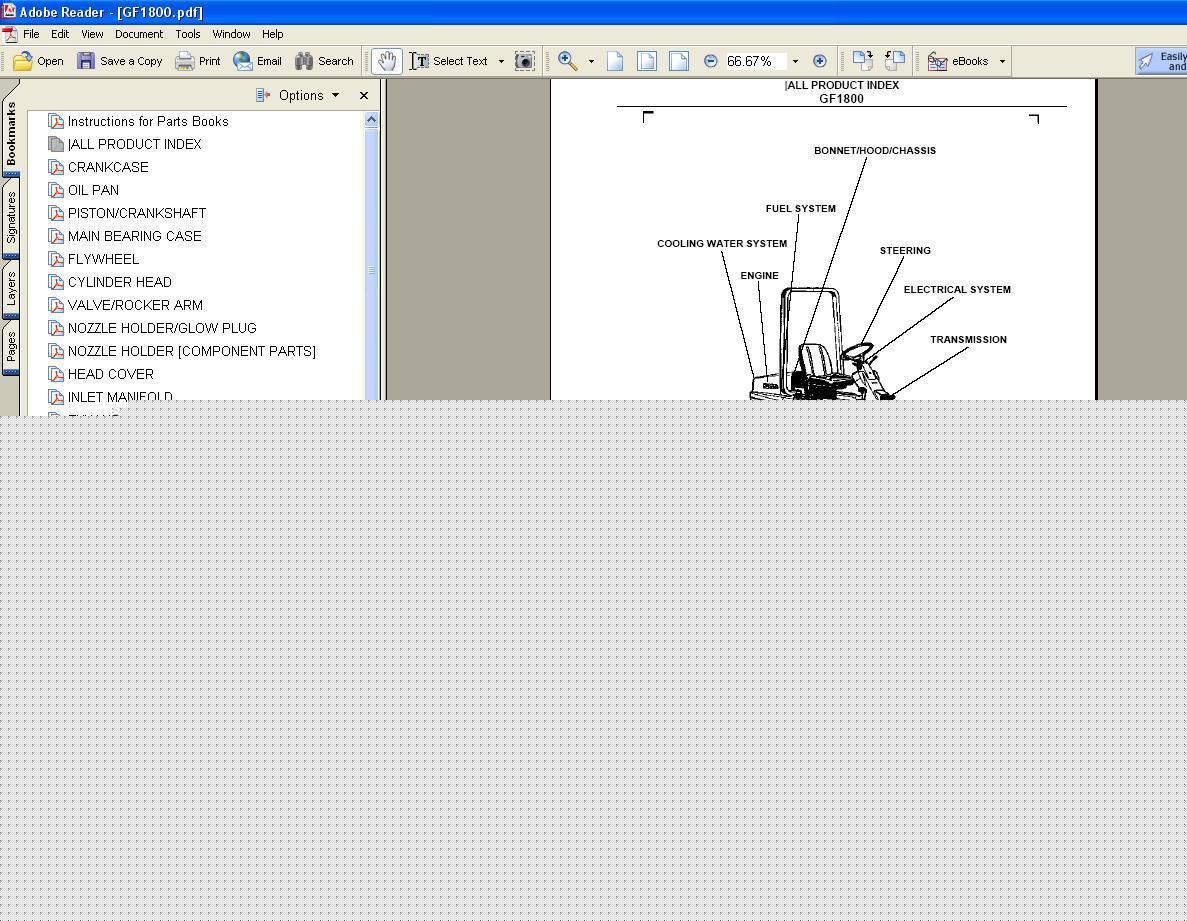Click the bookmarks panel vertical scrollbar track
This screenshot has width=1187, height=921.
point(371,263)
